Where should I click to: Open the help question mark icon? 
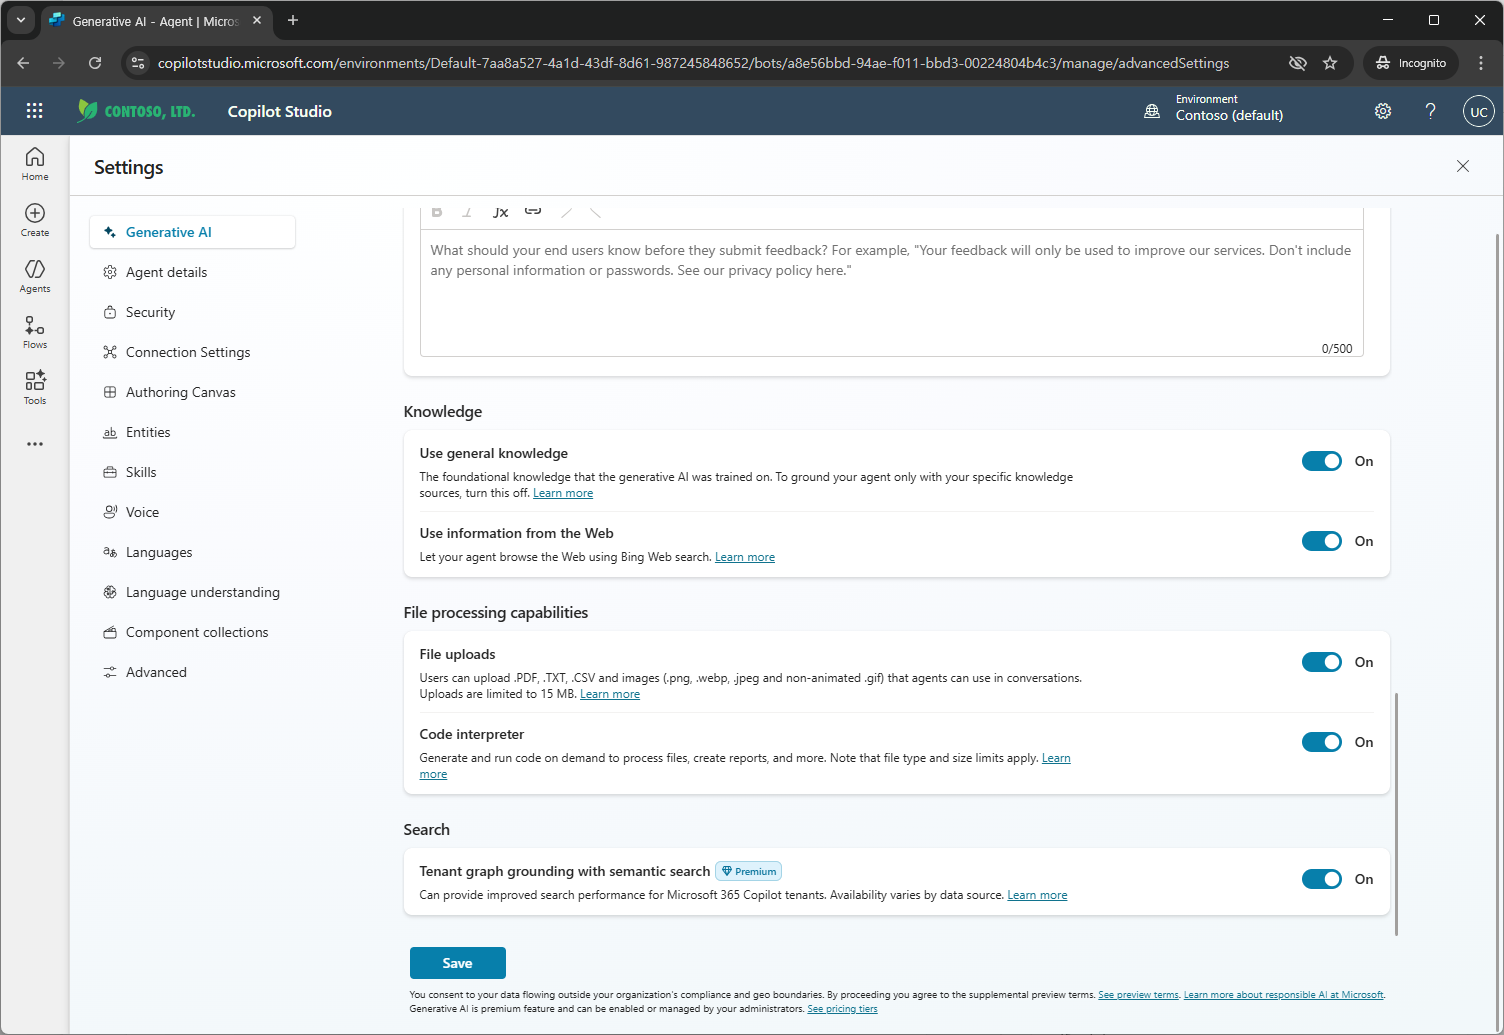click(1431, 111)
